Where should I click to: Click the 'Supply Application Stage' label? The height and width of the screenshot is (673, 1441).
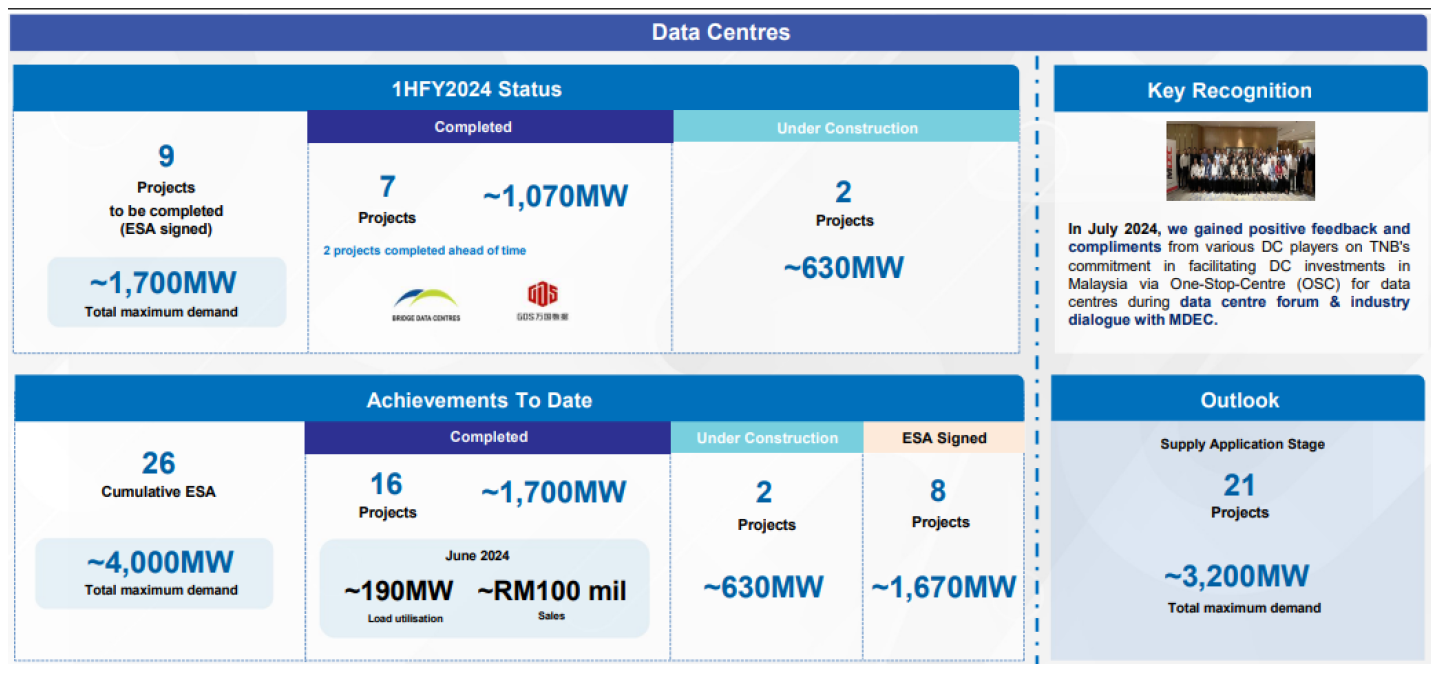[x=1242, y=444]
